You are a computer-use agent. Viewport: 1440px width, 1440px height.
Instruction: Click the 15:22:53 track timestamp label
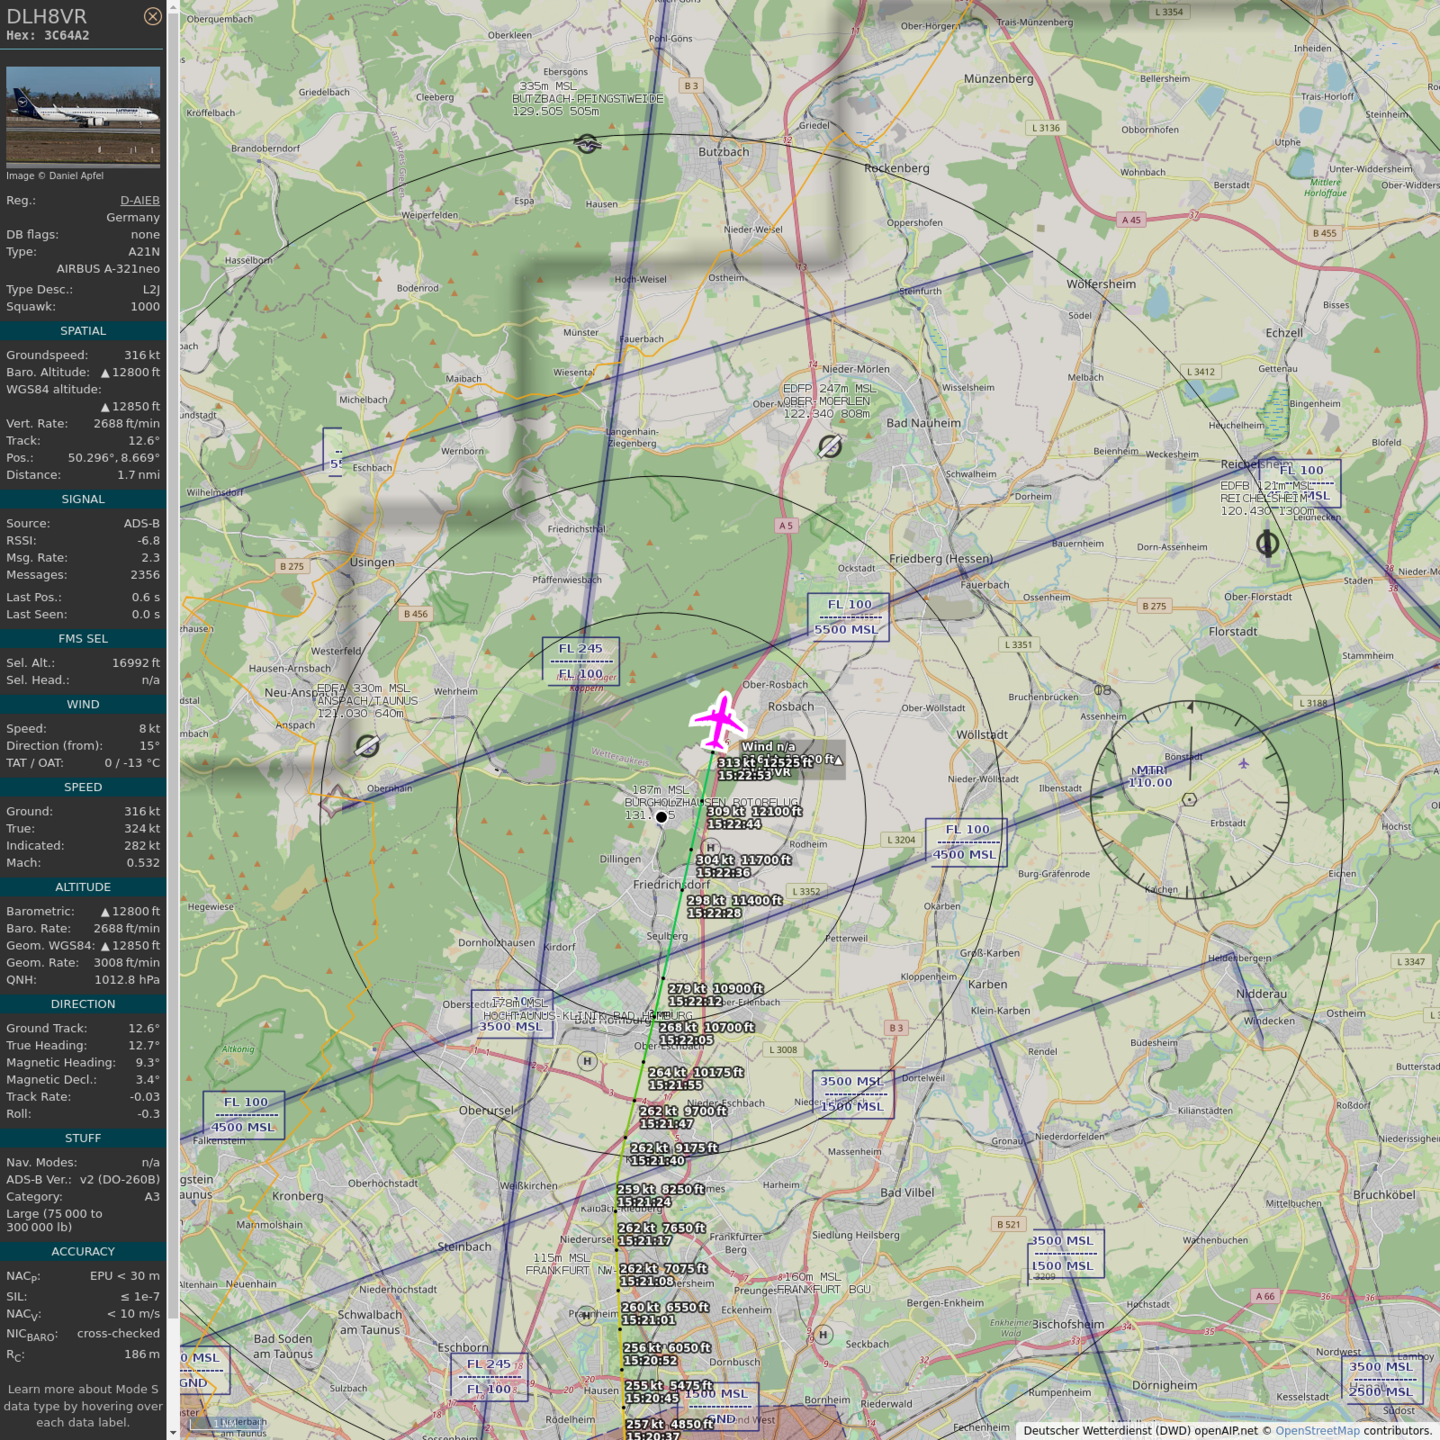click(x=744, y=775)
